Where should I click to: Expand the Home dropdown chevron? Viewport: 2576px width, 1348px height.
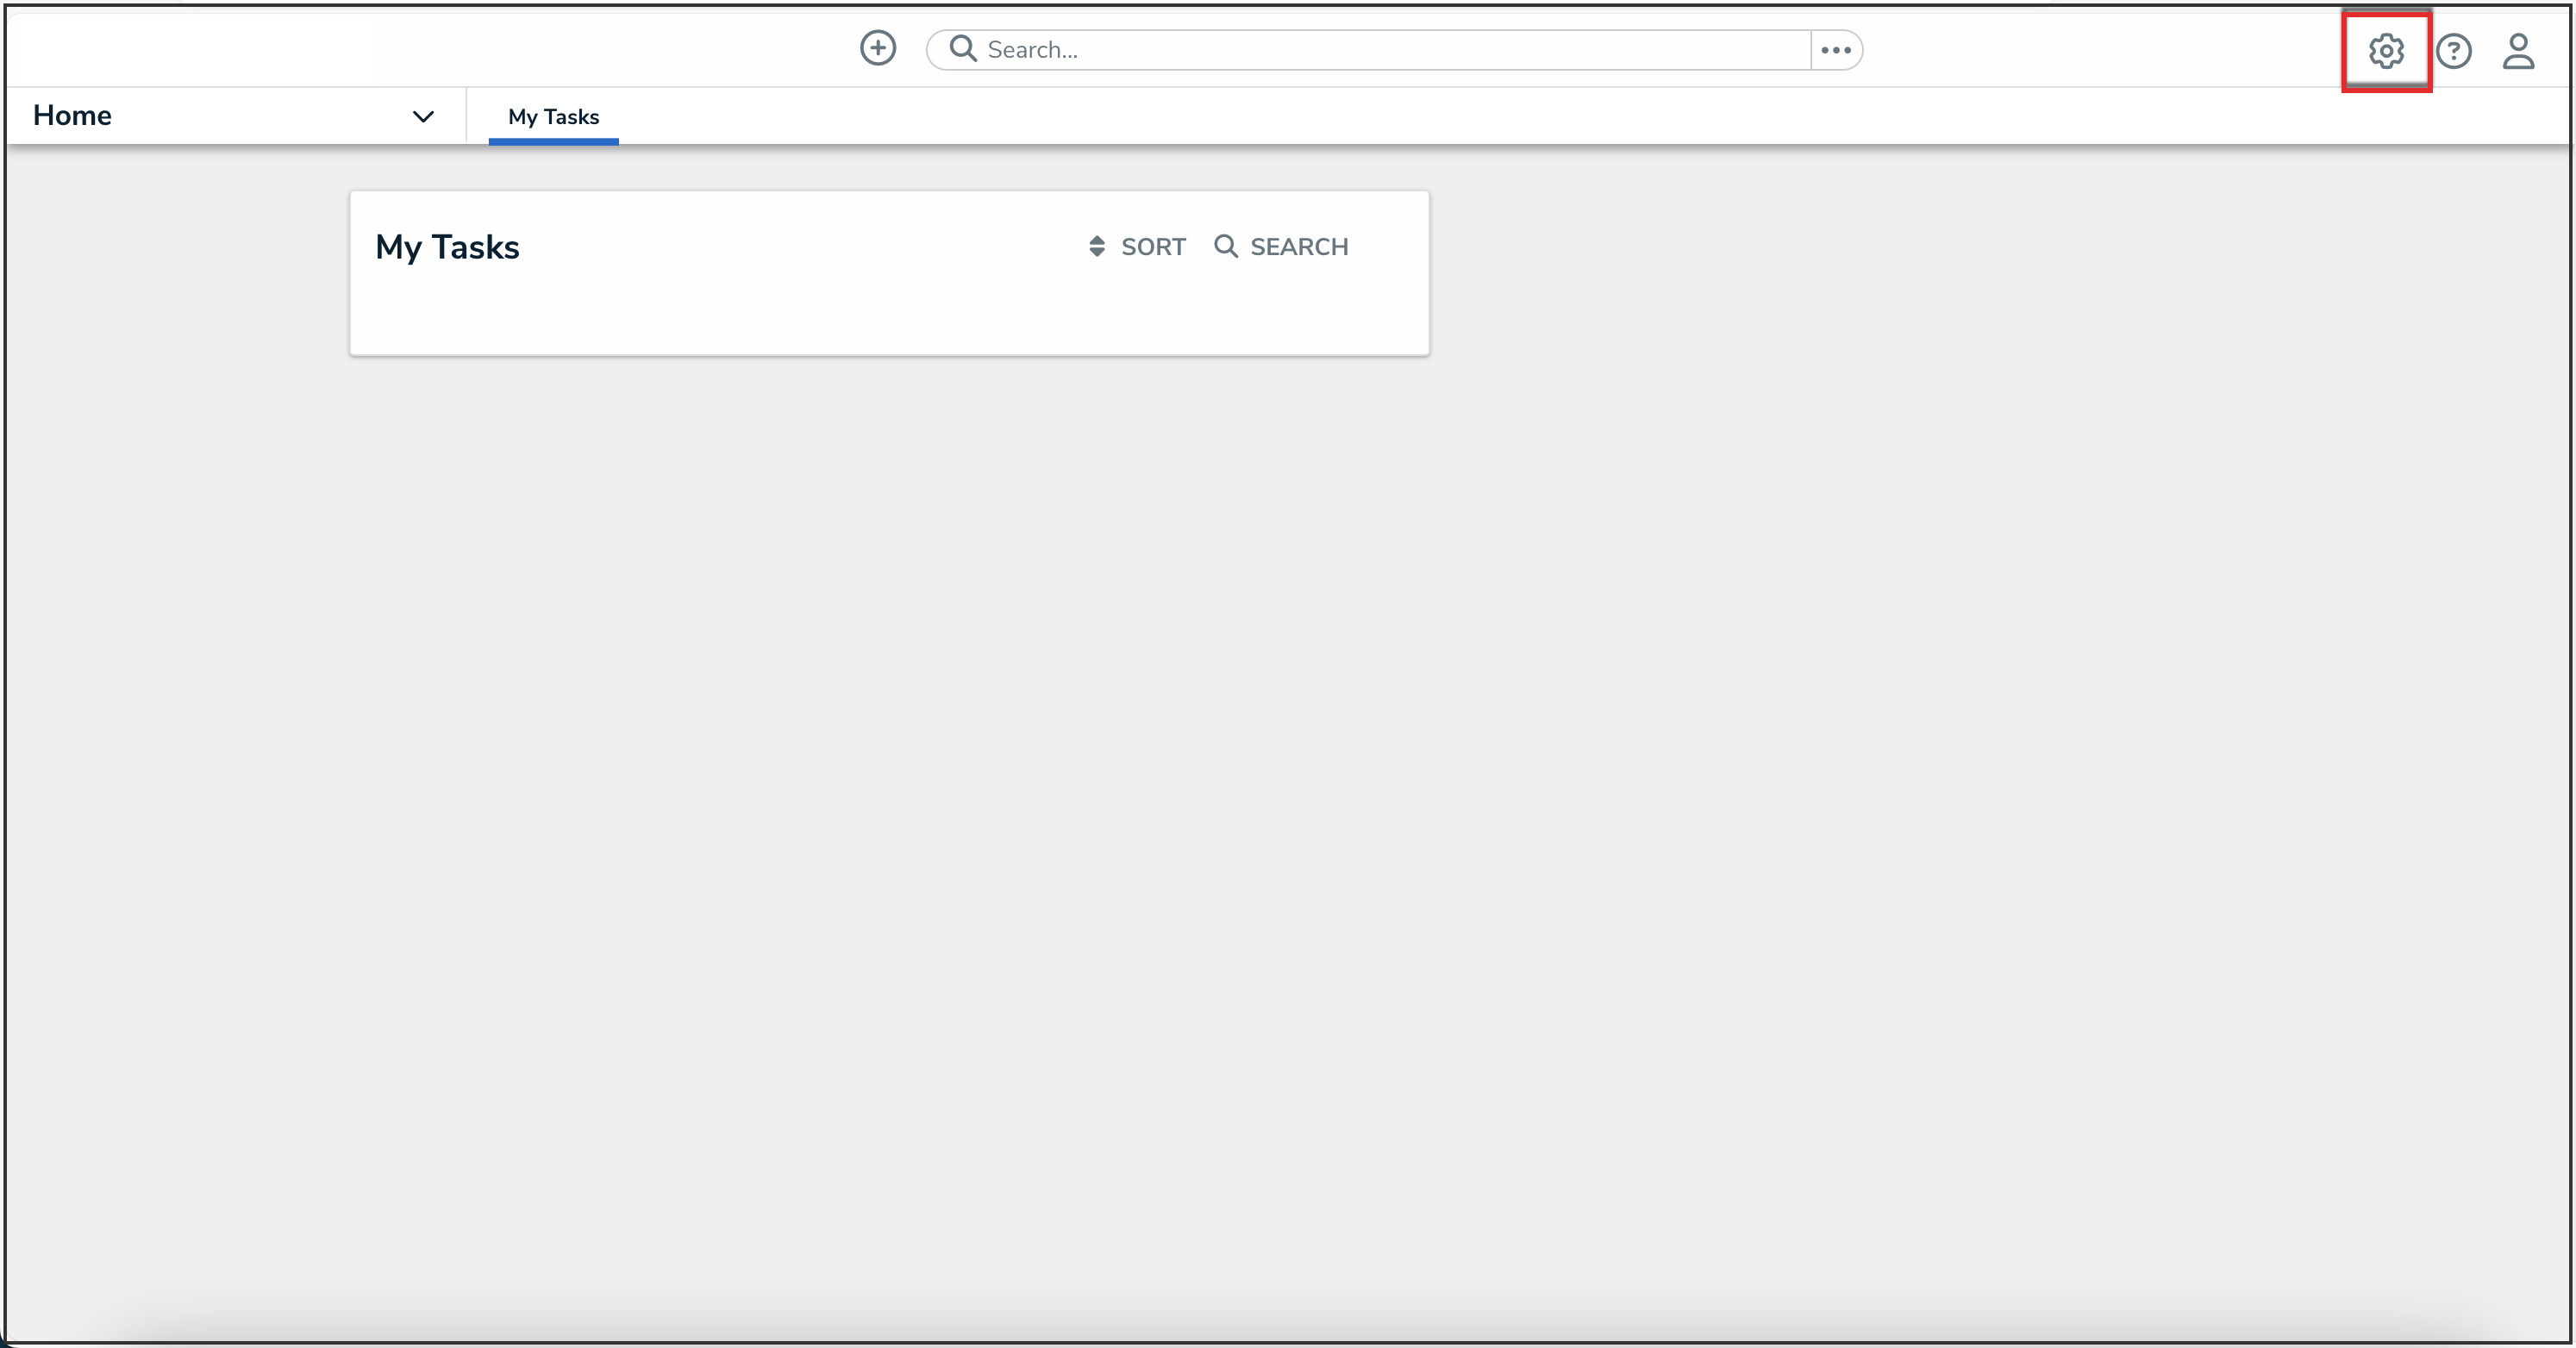(x=423, y=116)
